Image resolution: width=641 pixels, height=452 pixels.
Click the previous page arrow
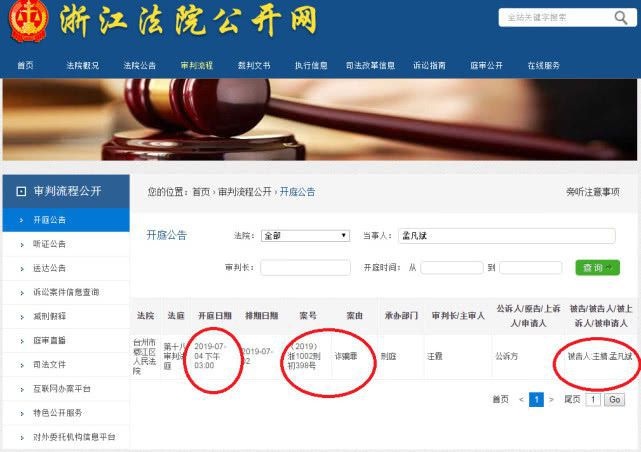520,399
